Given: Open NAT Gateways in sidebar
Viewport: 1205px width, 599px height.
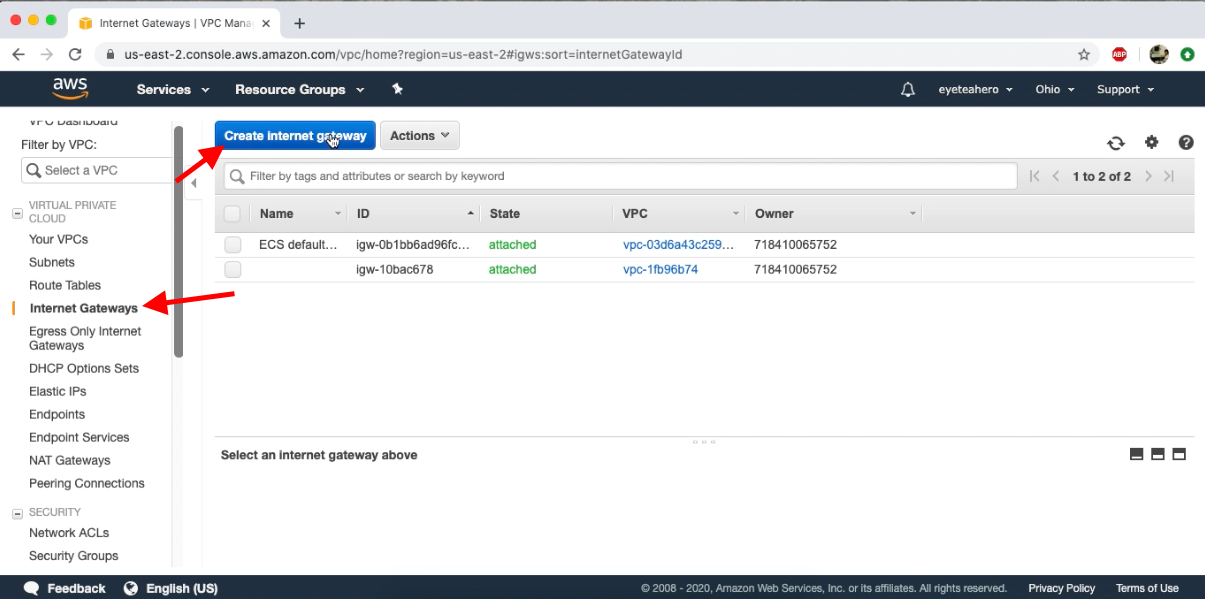Looking at the screenshot, I should point(70,460).
